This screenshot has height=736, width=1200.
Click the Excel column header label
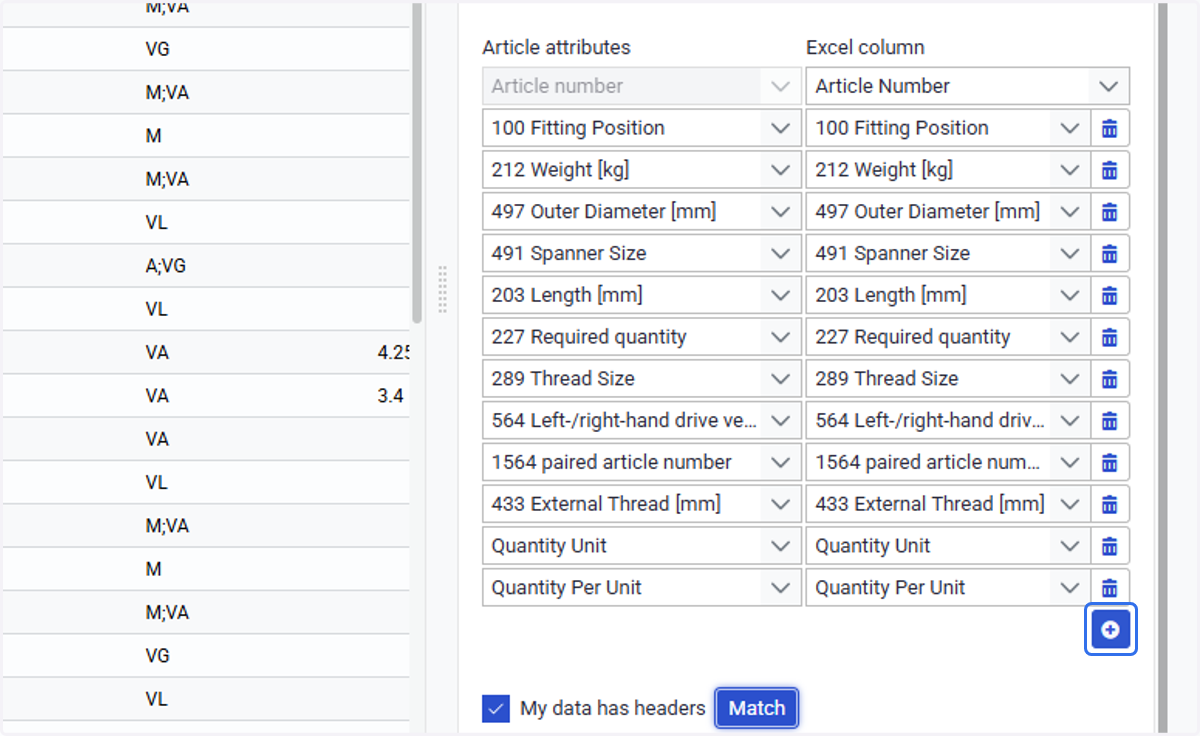(x=865, y=47)
